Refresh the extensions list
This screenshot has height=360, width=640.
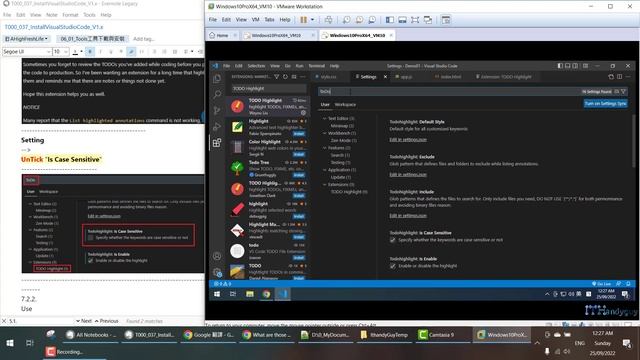point(285,76)
